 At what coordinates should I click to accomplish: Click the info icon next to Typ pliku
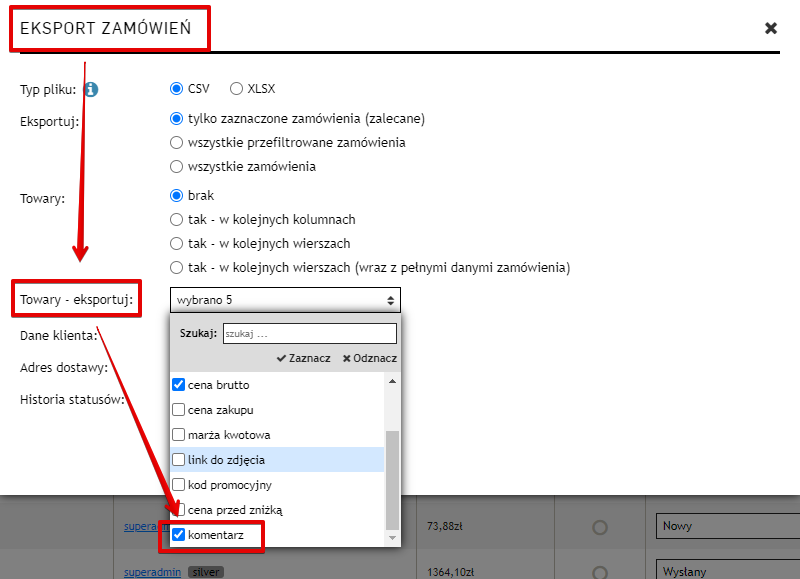coord(91,89)
